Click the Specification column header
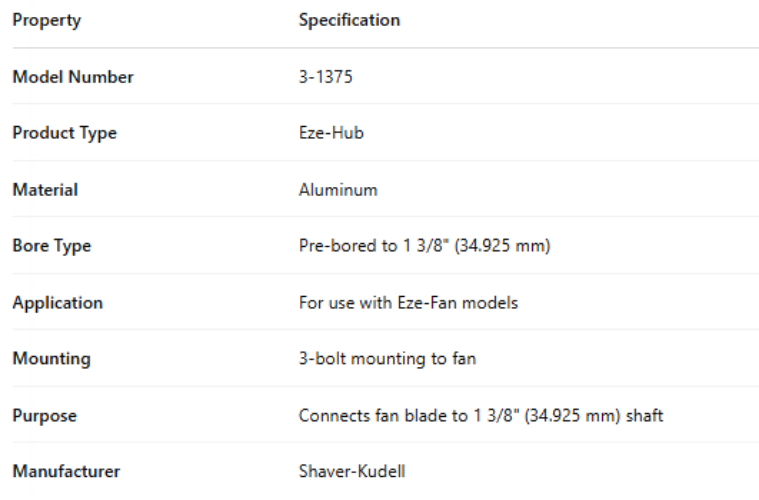The width and height of the screenshot is (759, 500). [x=349, y=20]
